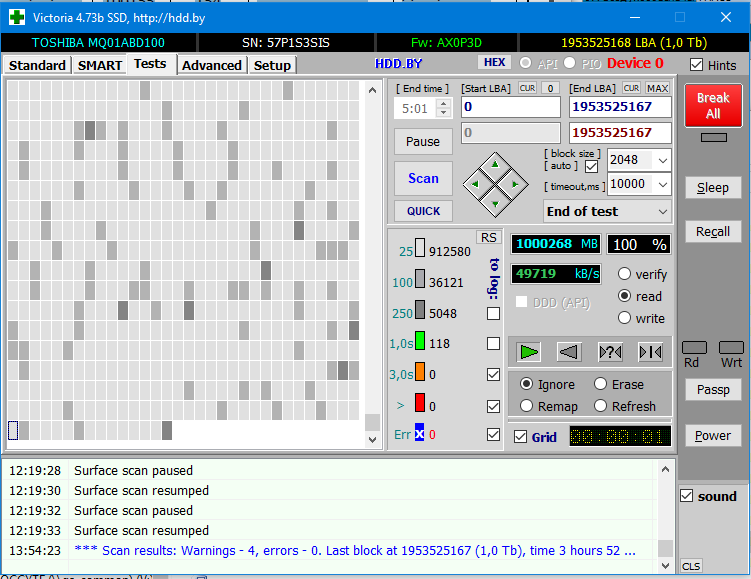Click the End LBA input field

pyautogui.click(x=620, y=107)
